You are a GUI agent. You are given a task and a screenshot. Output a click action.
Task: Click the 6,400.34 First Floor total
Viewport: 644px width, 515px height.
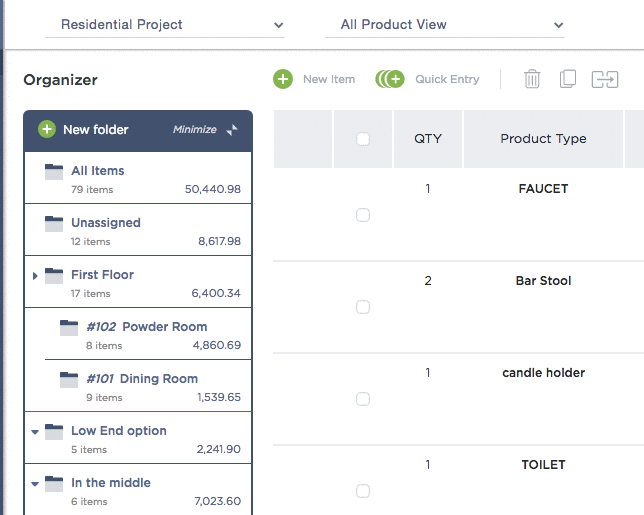216,293
